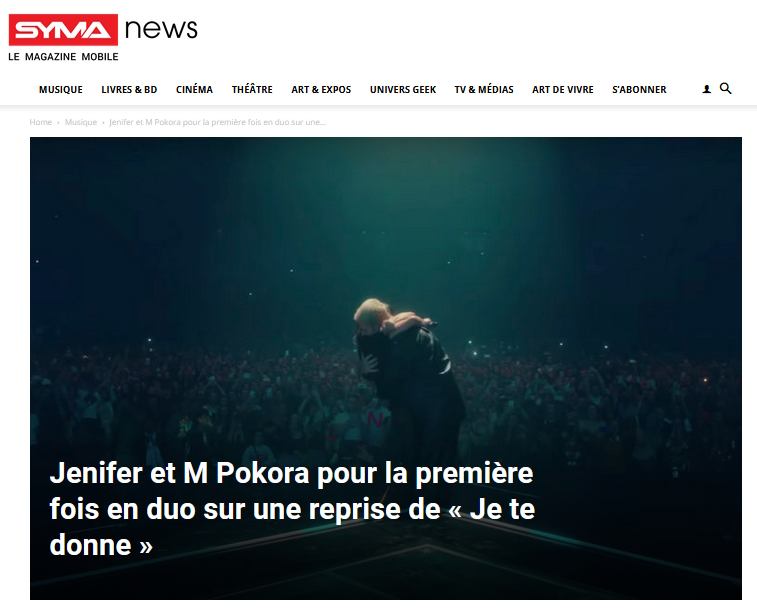
Task: Visit the Univers Geek section
Action: [403, 89]
